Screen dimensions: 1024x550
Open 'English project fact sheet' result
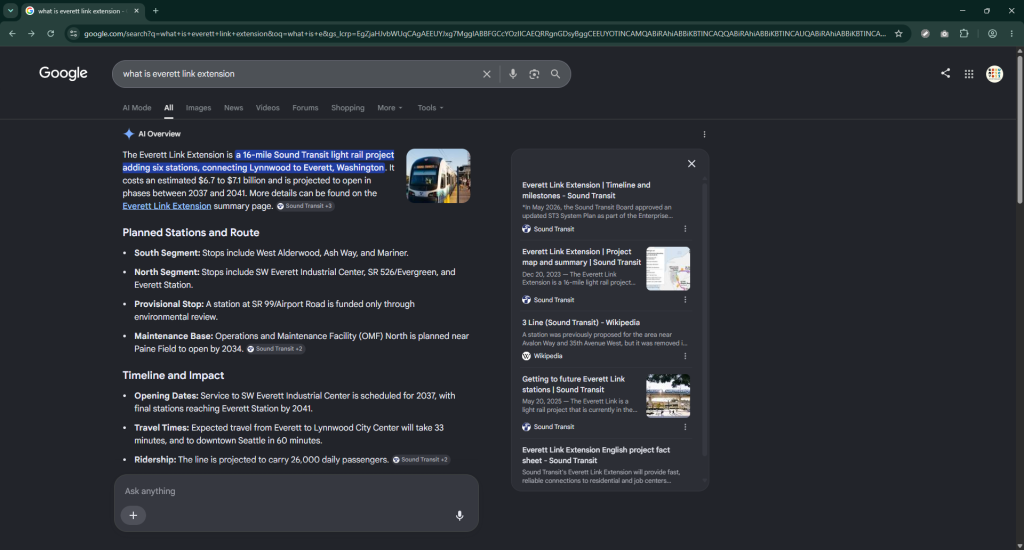[x=596, y=455]
